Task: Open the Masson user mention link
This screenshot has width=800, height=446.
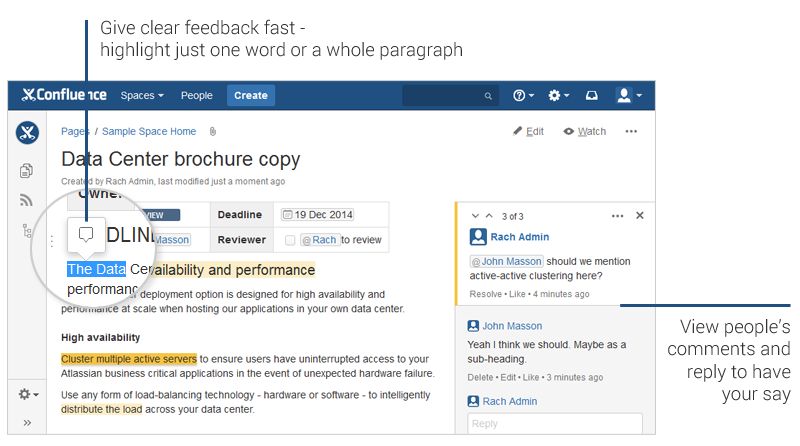Action: coord(172,240)
